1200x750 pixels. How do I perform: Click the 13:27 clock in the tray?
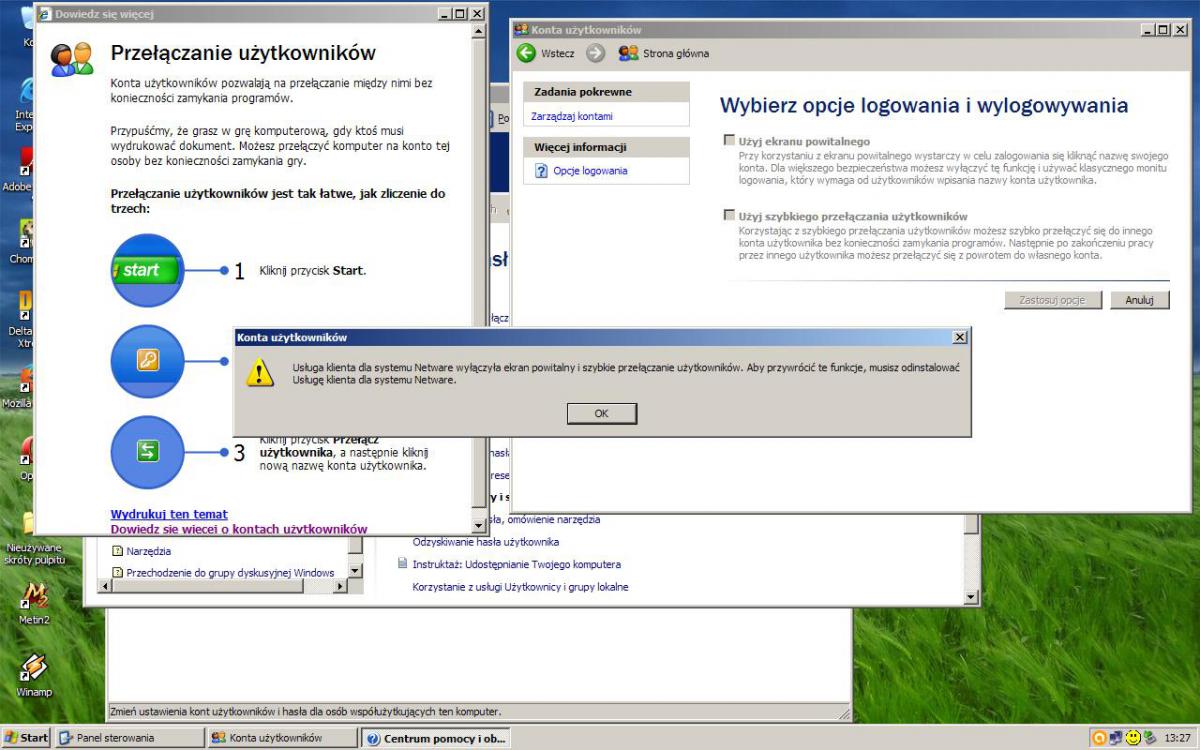pyautogui.click(x=1177, y=738)
